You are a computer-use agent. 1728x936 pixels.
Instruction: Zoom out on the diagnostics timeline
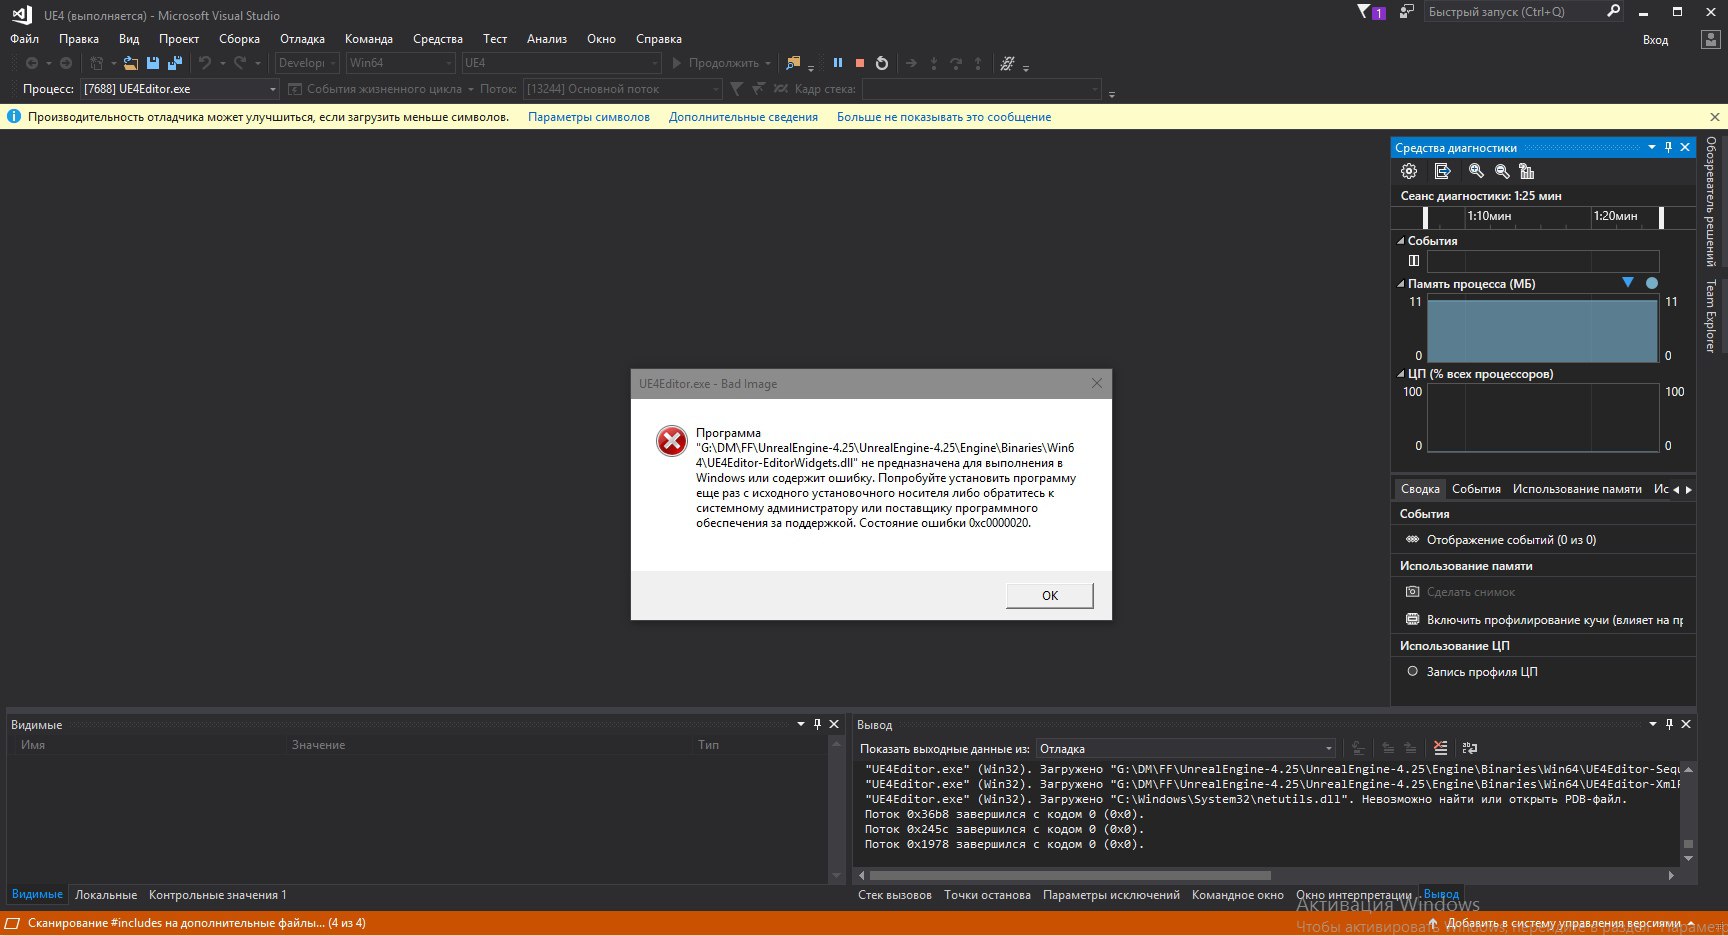[x=1501, y=171]
